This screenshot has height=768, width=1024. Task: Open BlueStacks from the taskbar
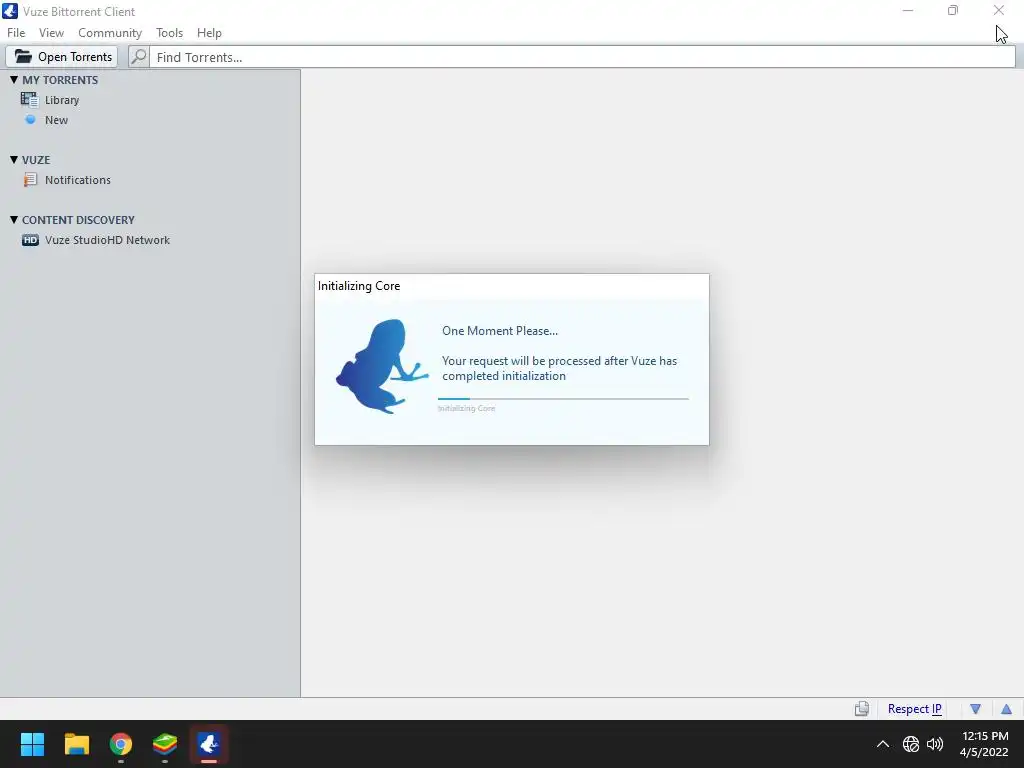point(165,744)
